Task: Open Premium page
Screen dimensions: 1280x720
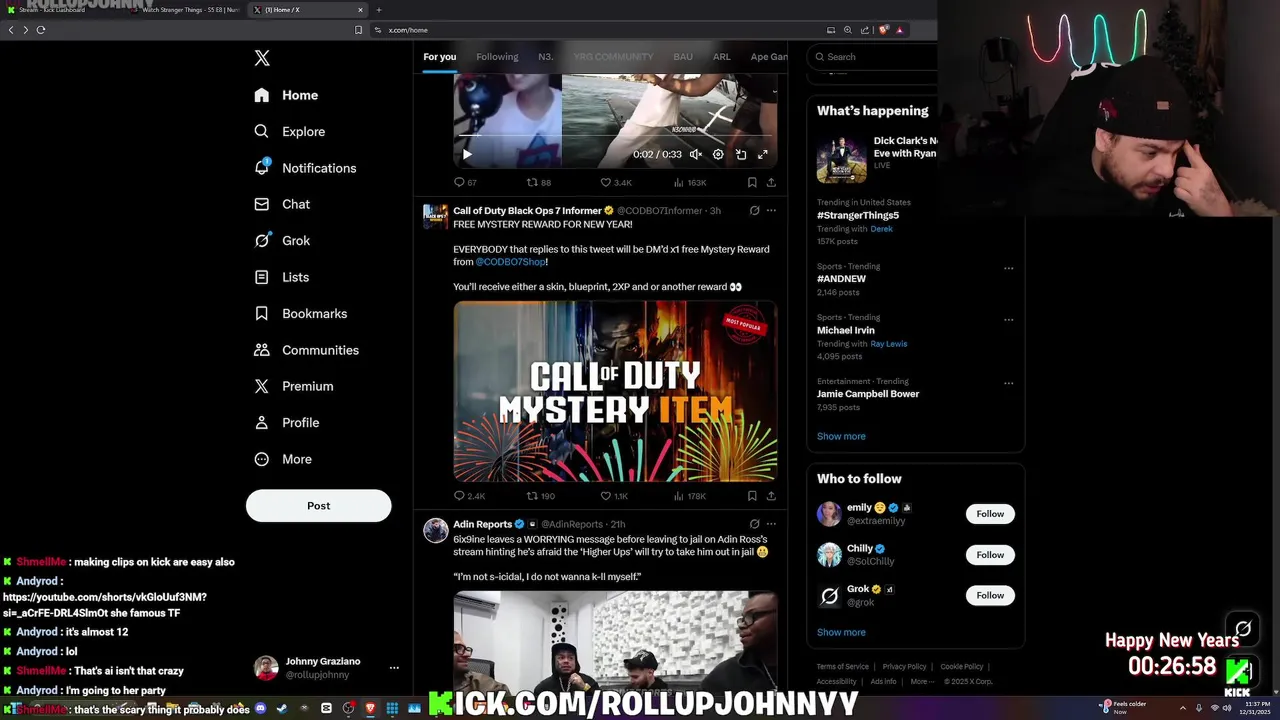Action: coord(293,386)
